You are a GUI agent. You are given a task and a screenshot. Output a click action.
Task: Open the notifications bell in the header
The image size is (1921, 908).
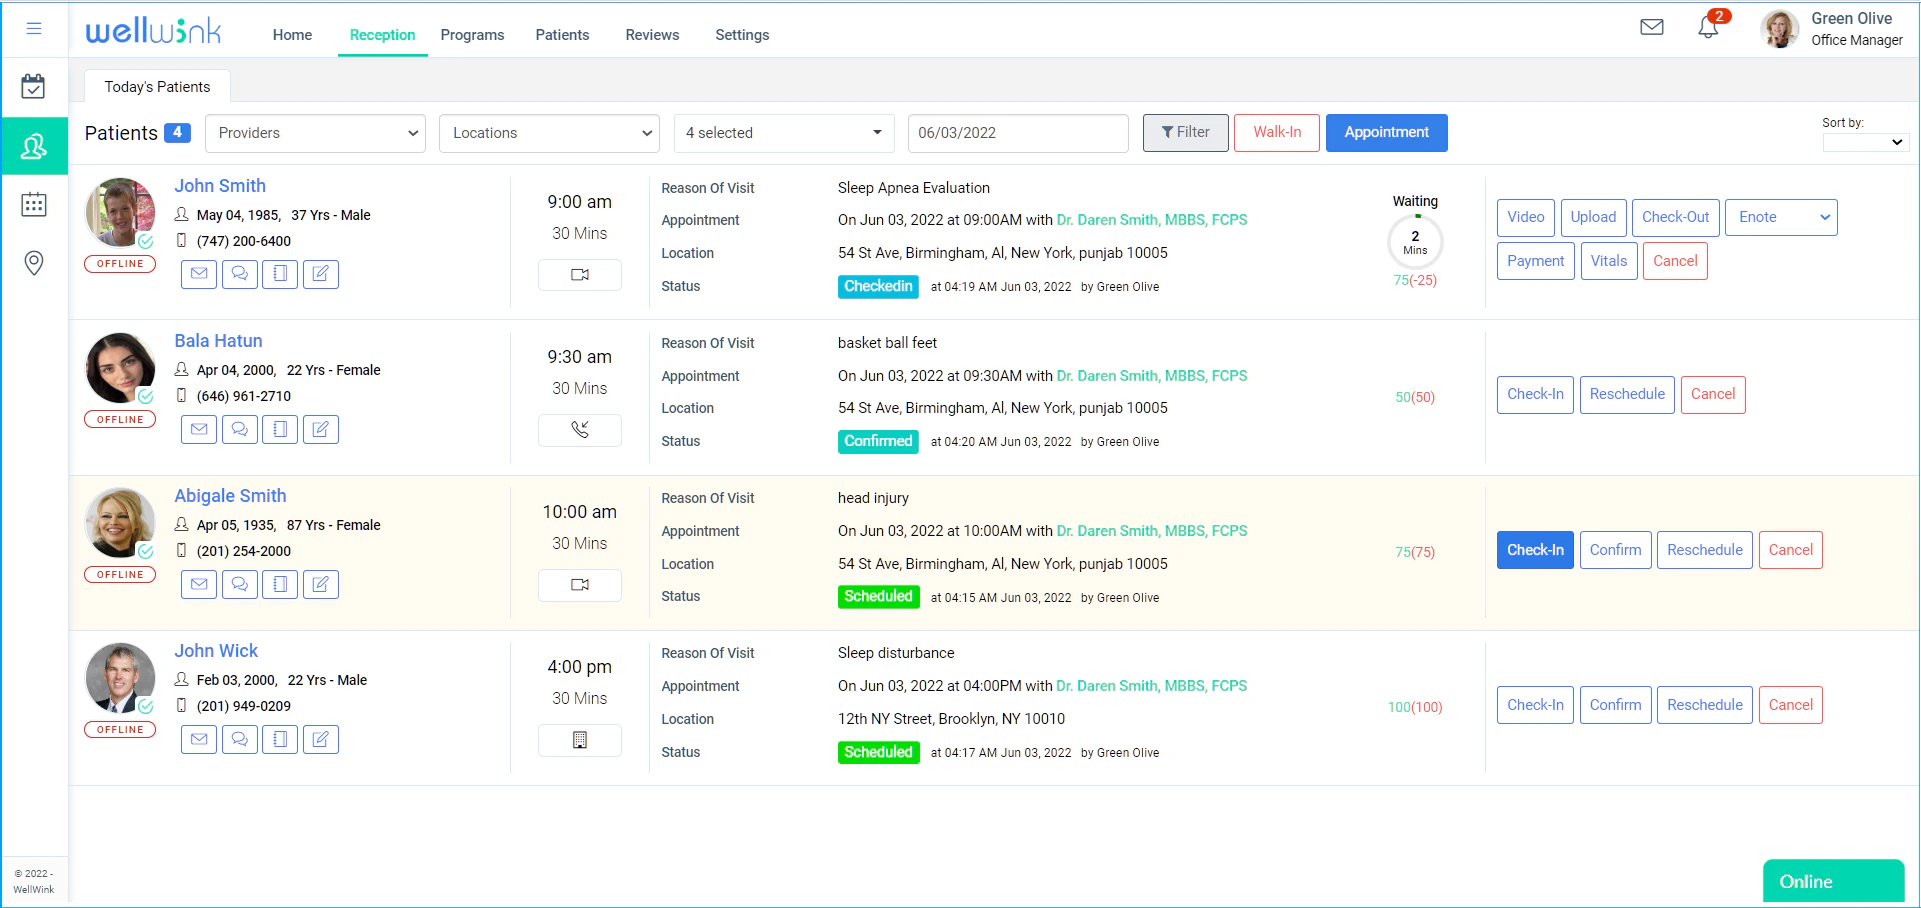point(1708,27)
